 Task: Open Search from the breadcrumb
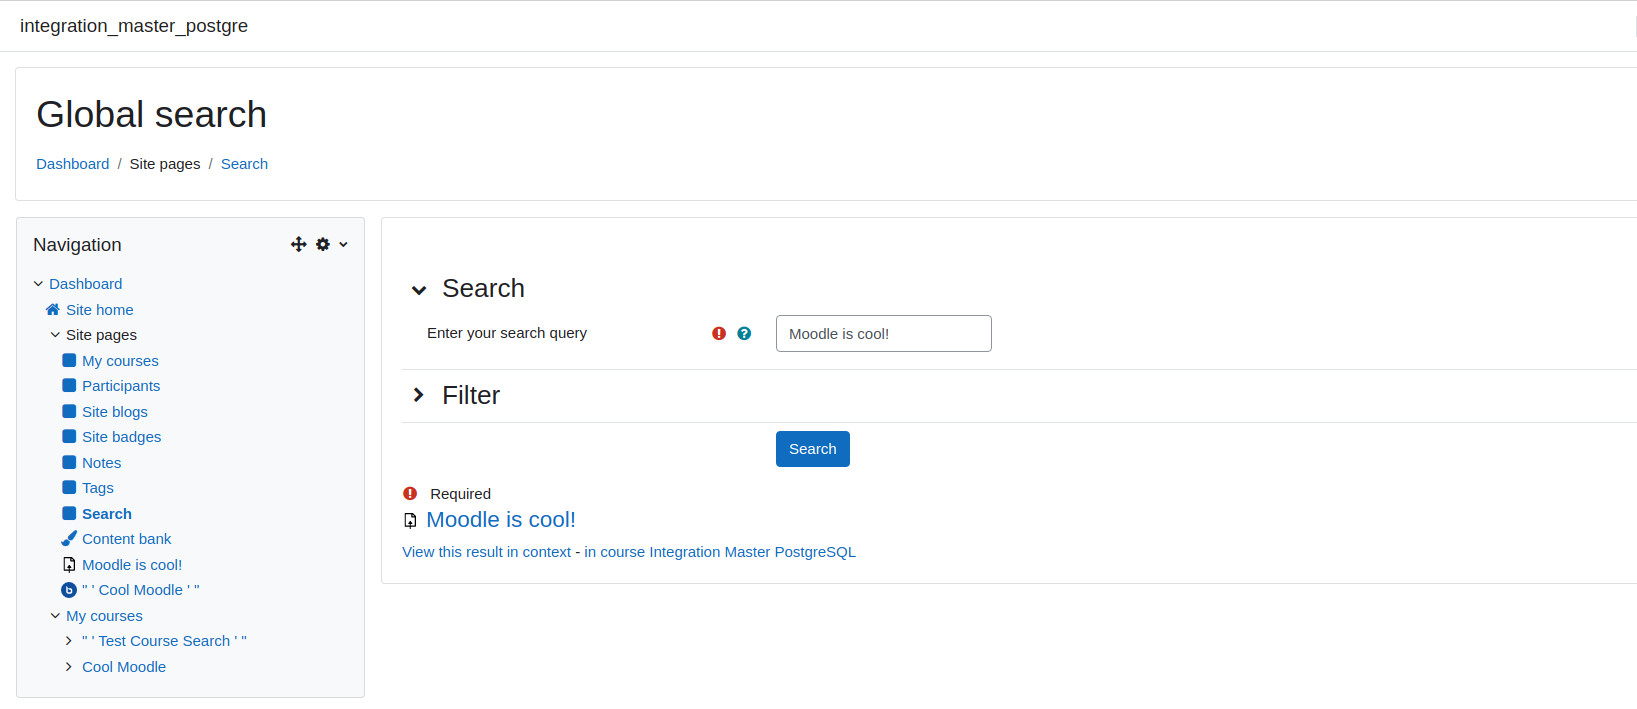coord(244,164)
